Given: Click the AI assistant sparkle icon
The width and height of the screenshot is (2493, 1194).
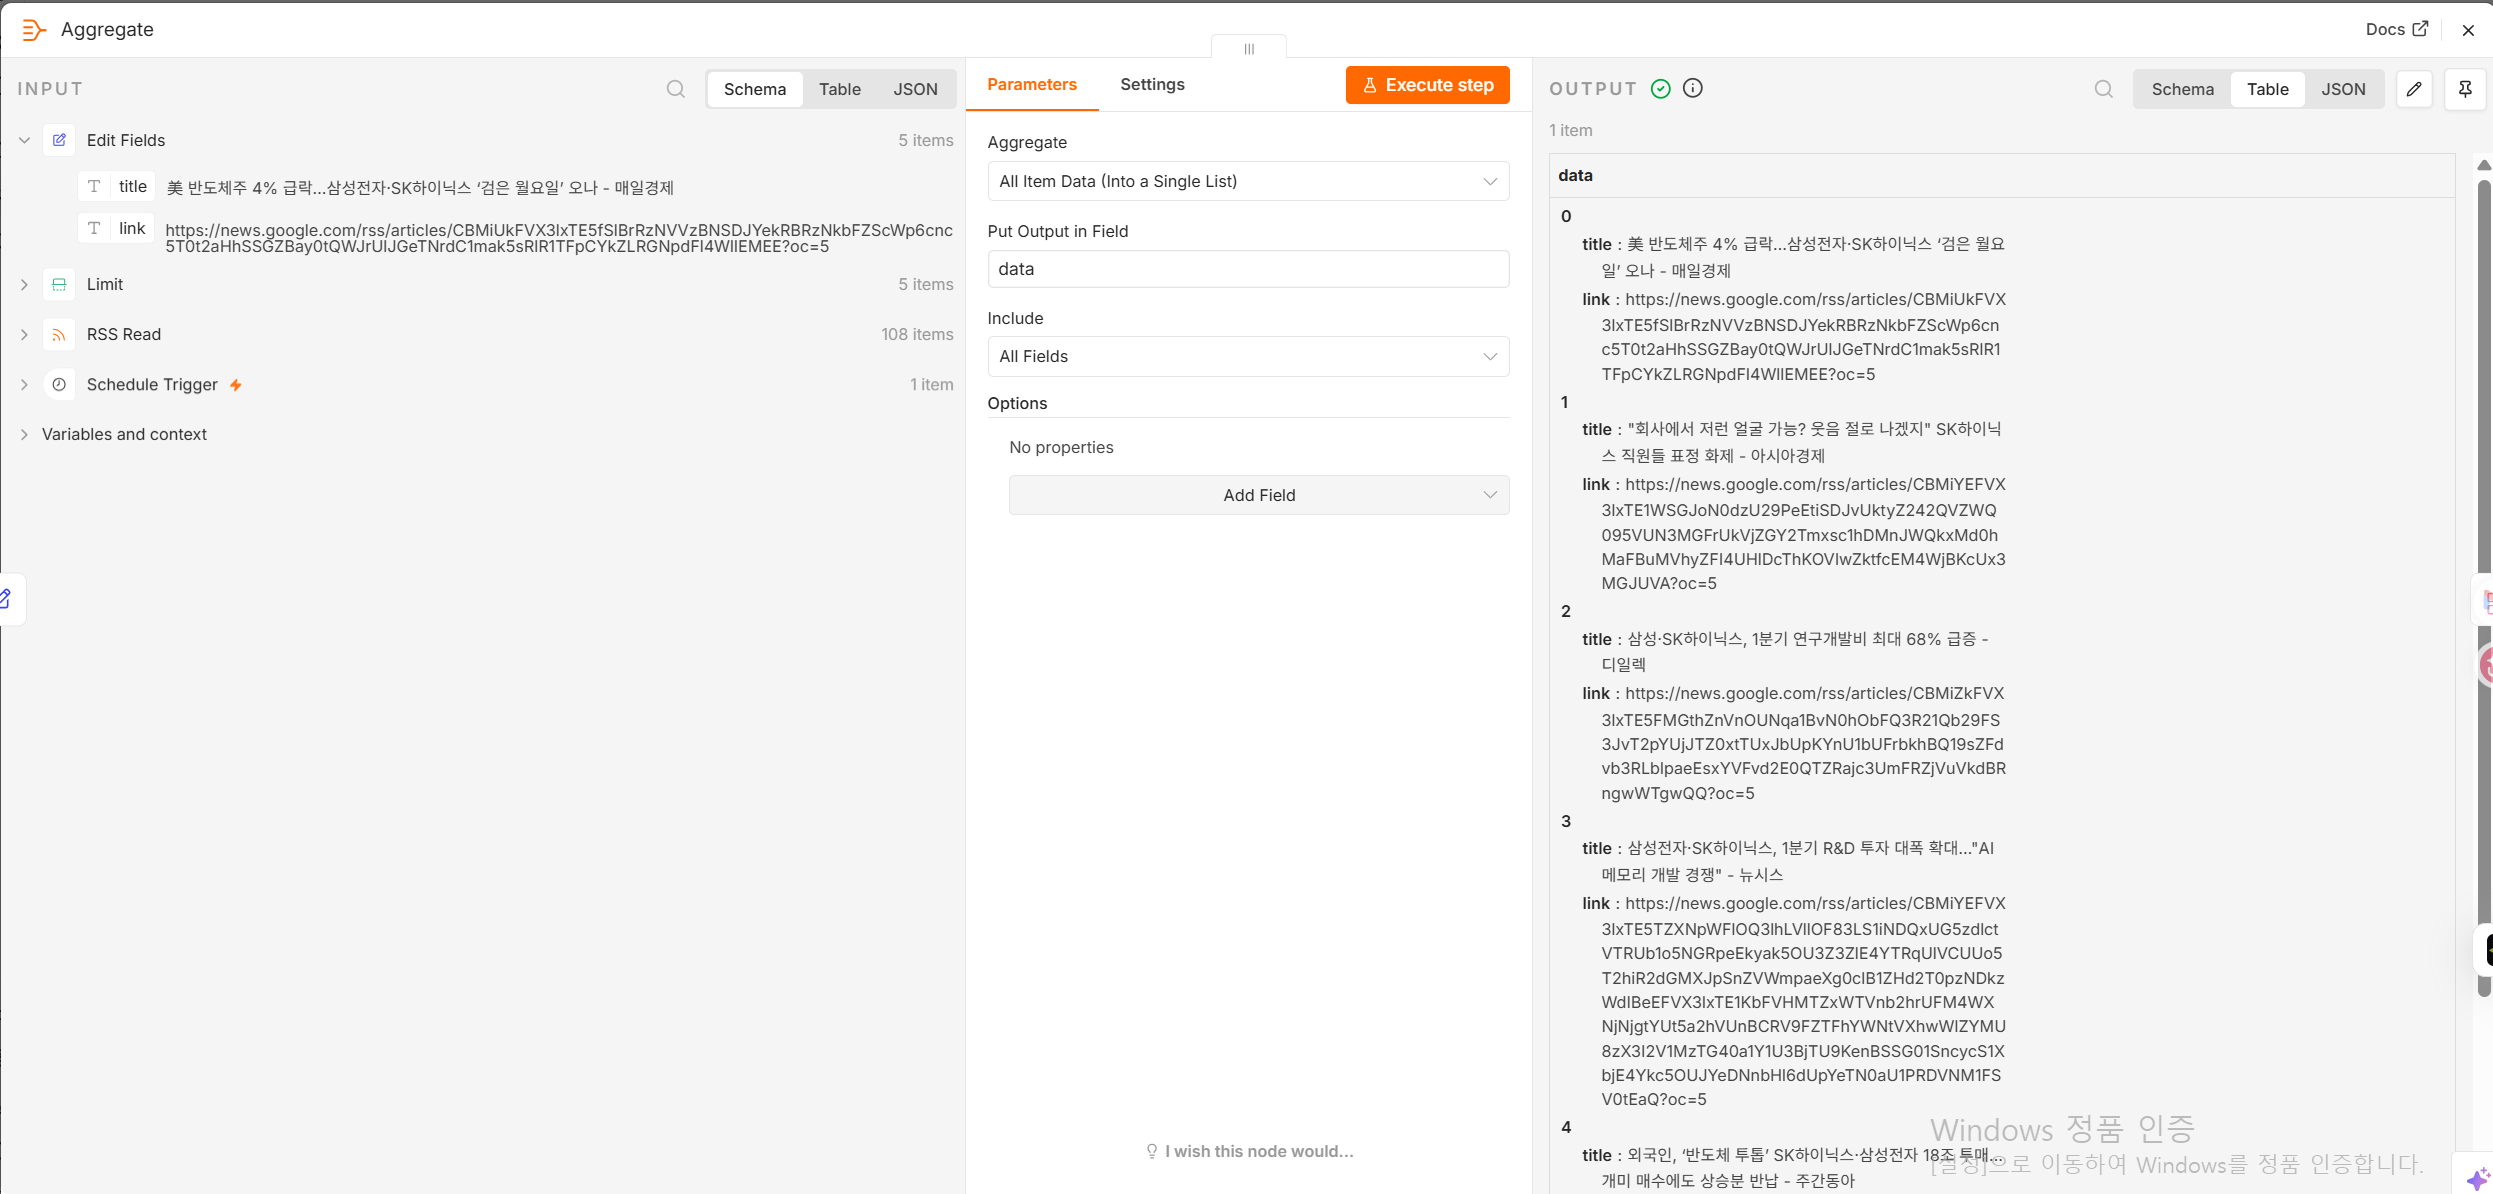Looking at the screenshot, I should point(2478,1179).
